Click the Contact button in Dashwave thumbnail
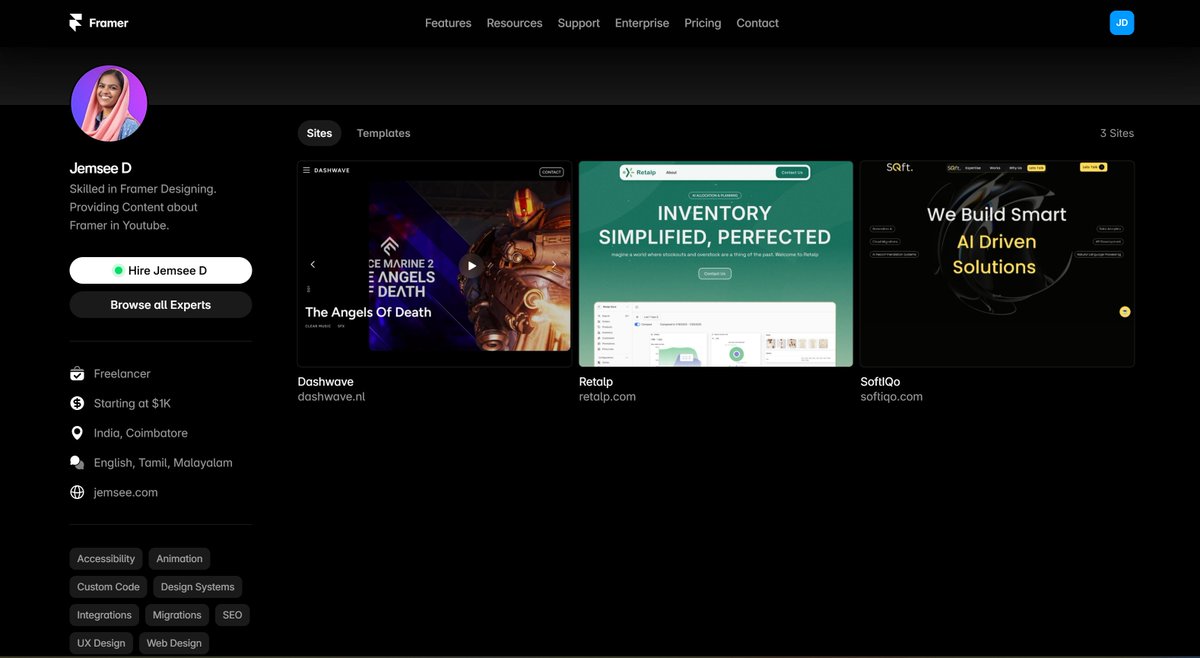 [551, 172]
